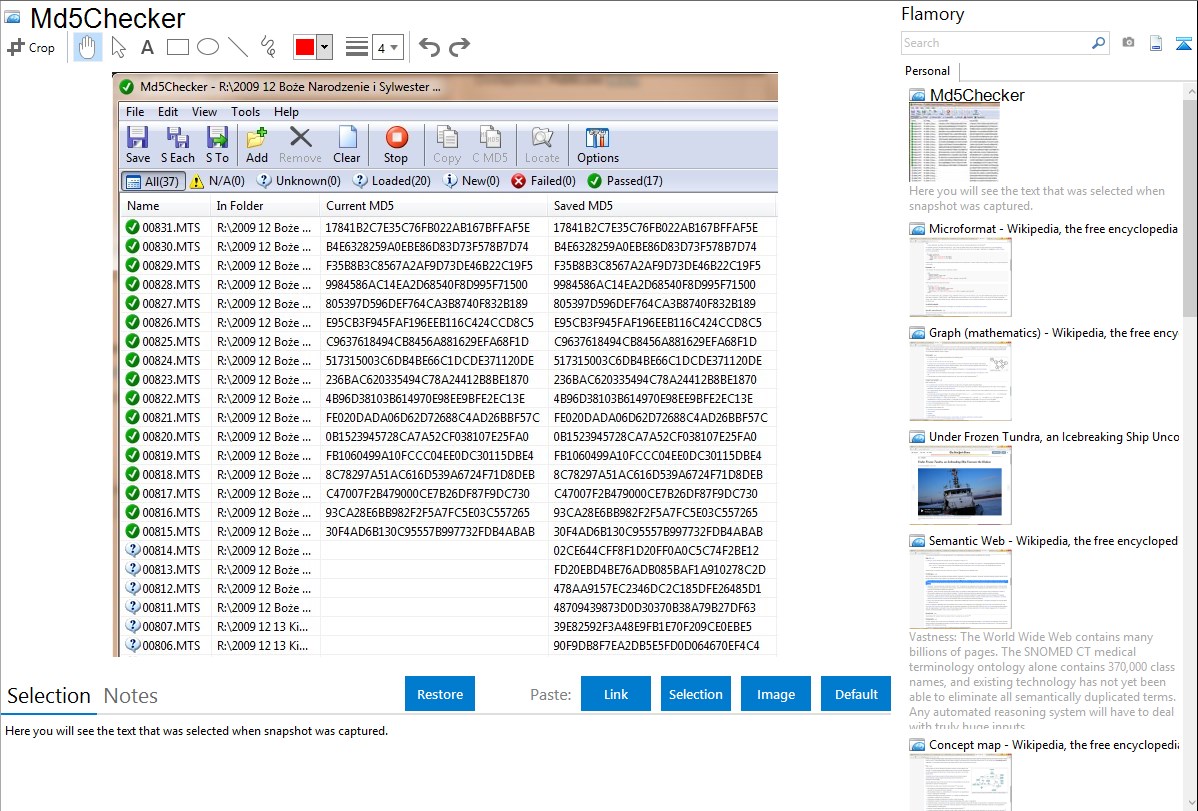Select the Crop tool
Image resolution: width=1198 pixels, height=811 pixels.
tap(31, 47)
